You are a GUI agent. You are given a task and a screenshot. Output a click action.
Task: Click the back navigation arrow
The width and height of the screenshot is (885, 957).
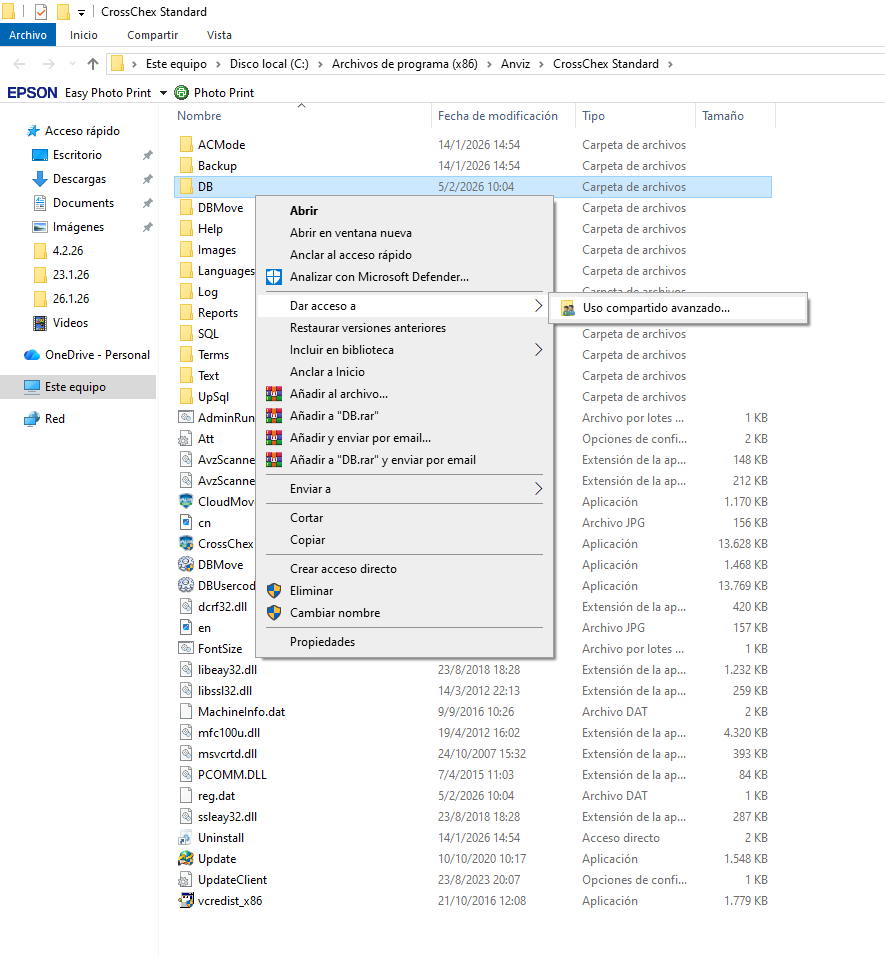click(20, 64)
